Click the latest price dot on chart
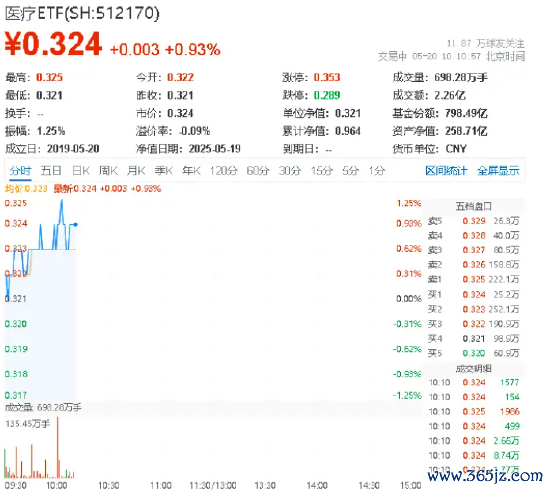The image size is (550, 491). [x=75, y=224]
